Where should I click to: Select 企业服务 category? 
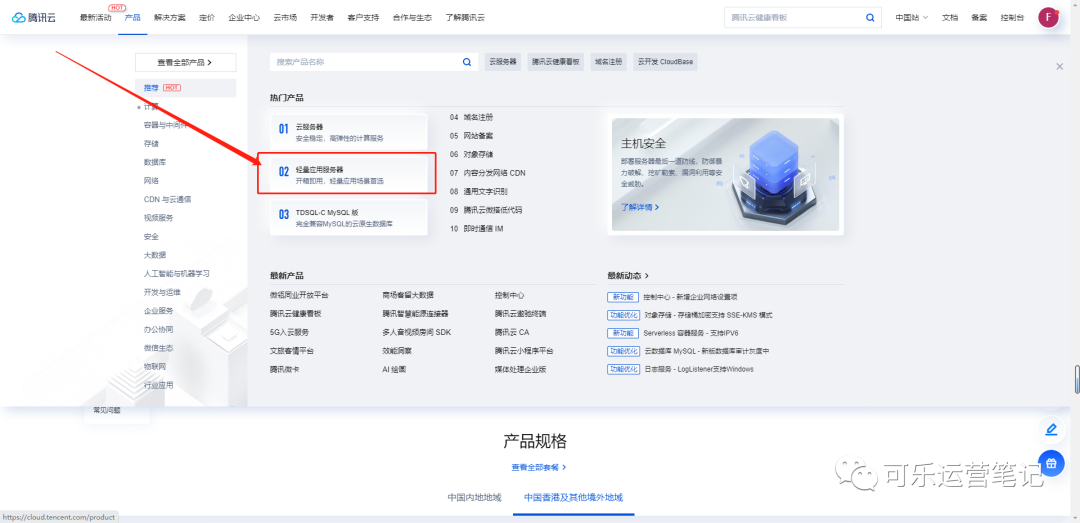tap(158, 311)
